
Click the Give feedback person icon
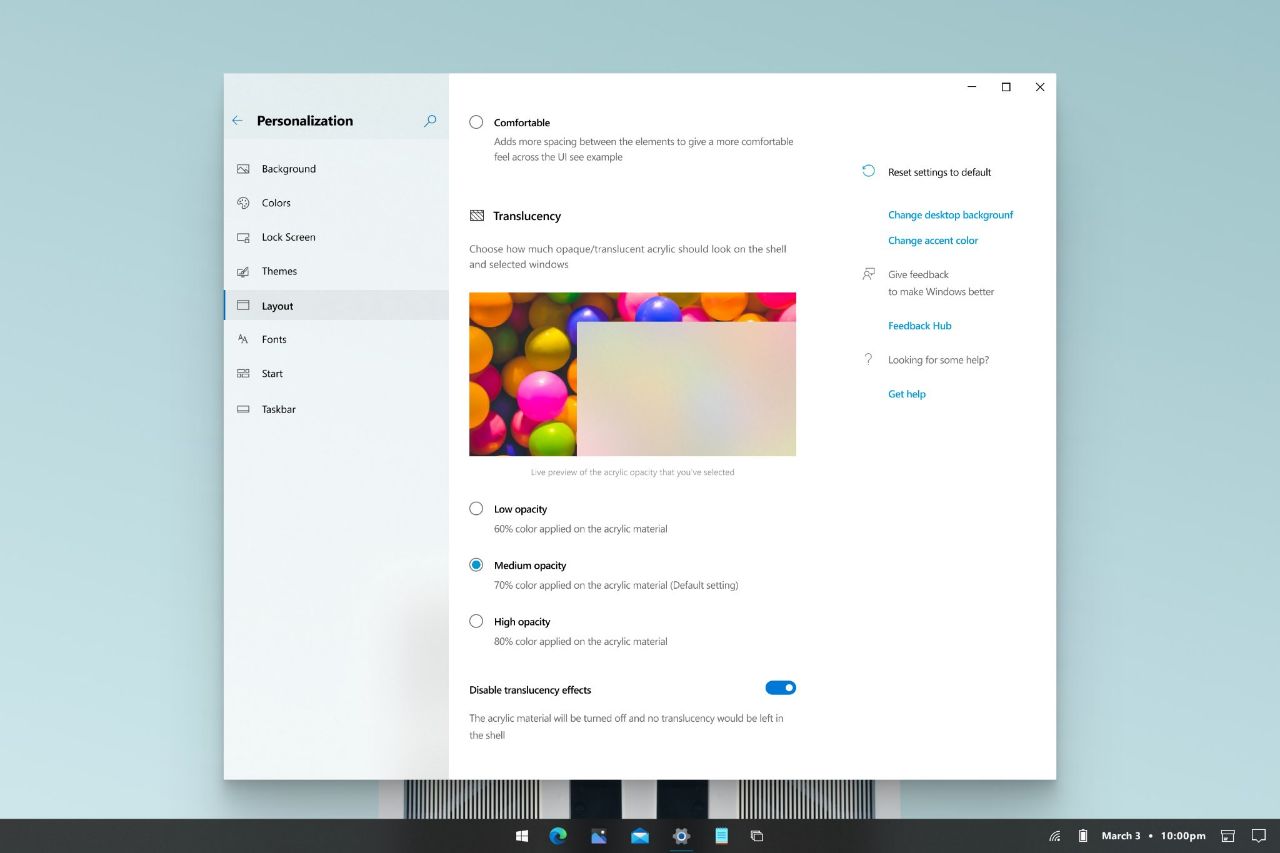[x=868, y=274]
